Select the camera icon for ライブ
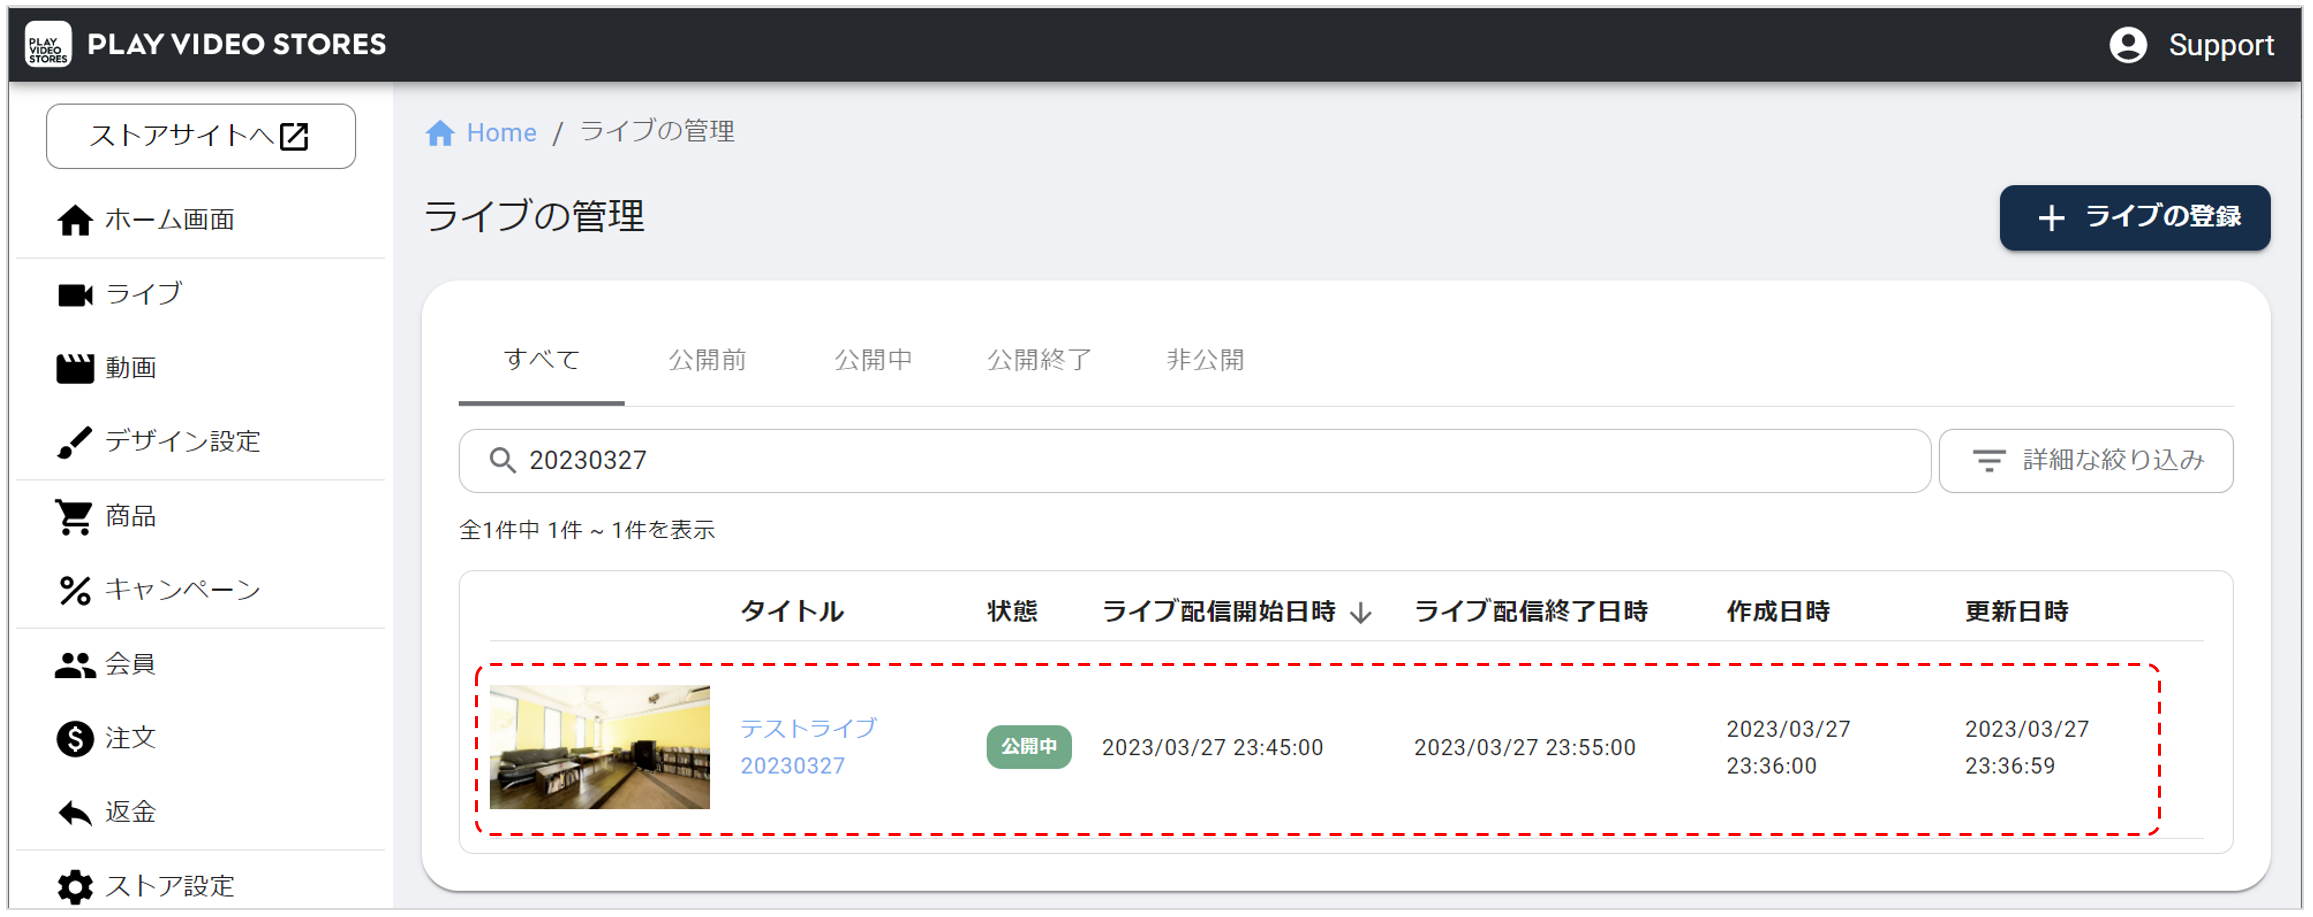The width and height of the screenshot is (2313, 917). (x=75, y=295)
